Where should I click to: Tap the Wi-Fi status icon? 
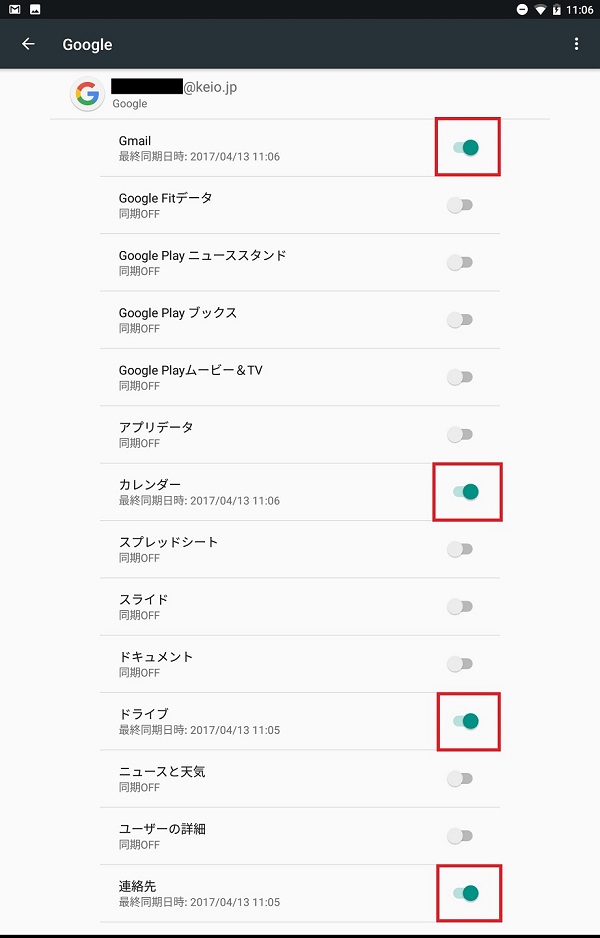click(541, 10)
